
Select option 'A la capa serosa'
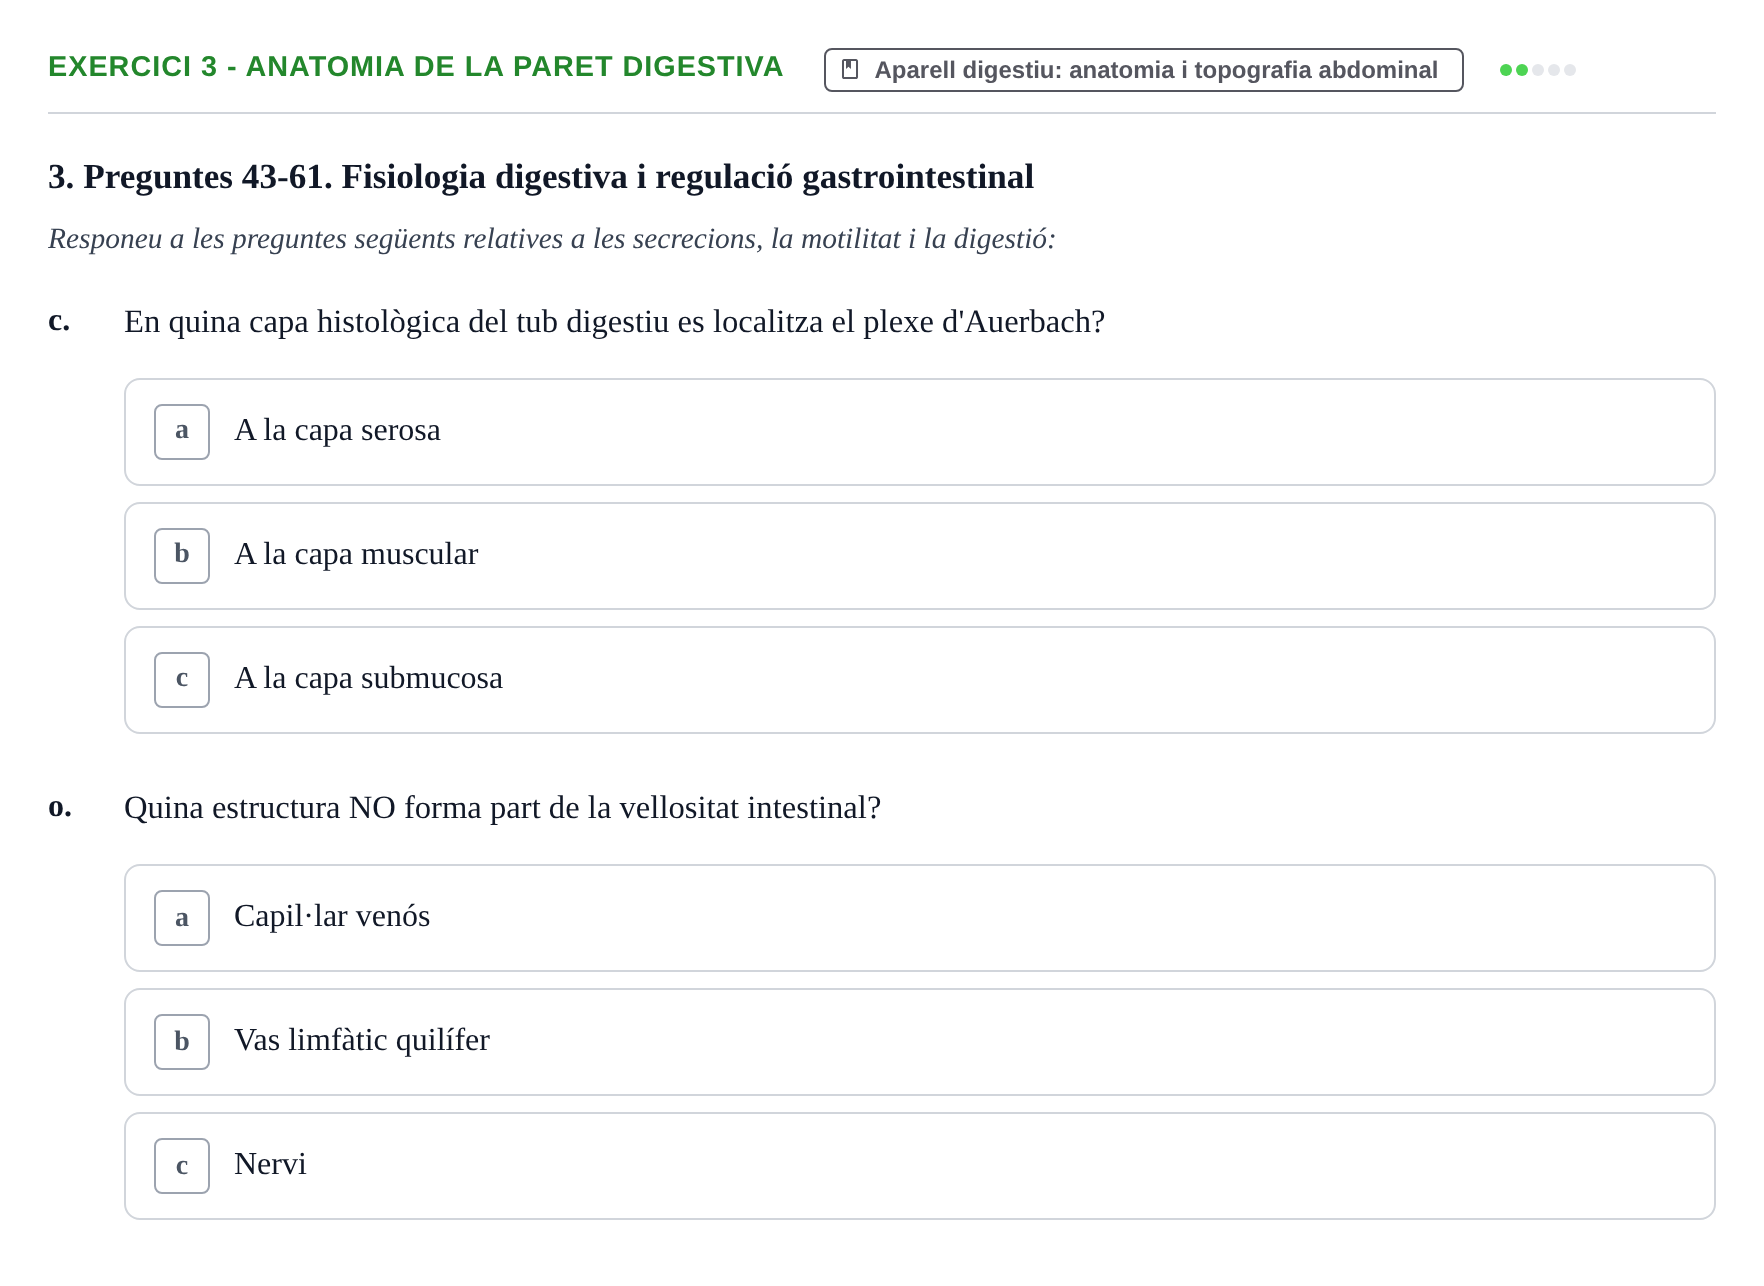coord(919,432)
